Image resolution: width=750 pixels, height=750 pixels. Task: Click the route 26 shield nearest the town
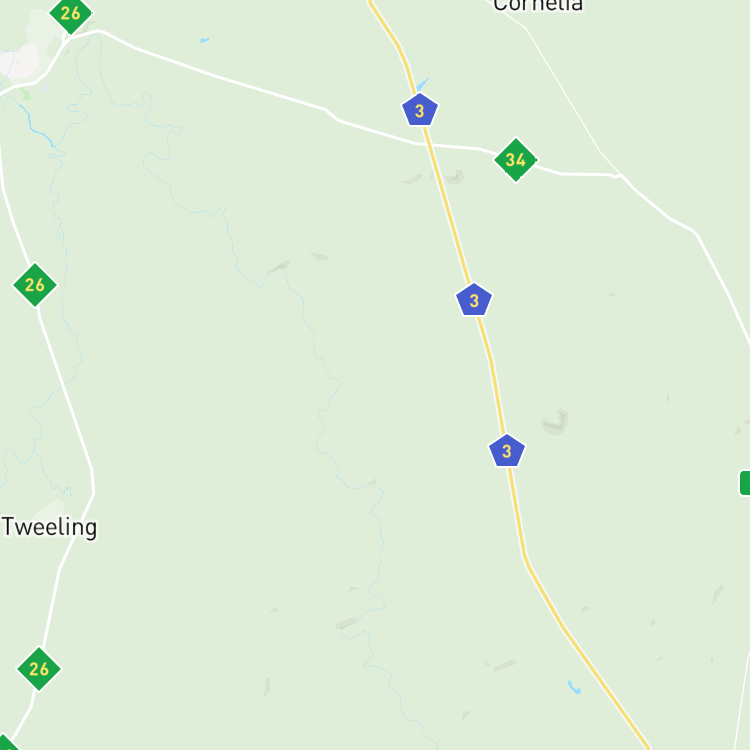tap(70, 13)
